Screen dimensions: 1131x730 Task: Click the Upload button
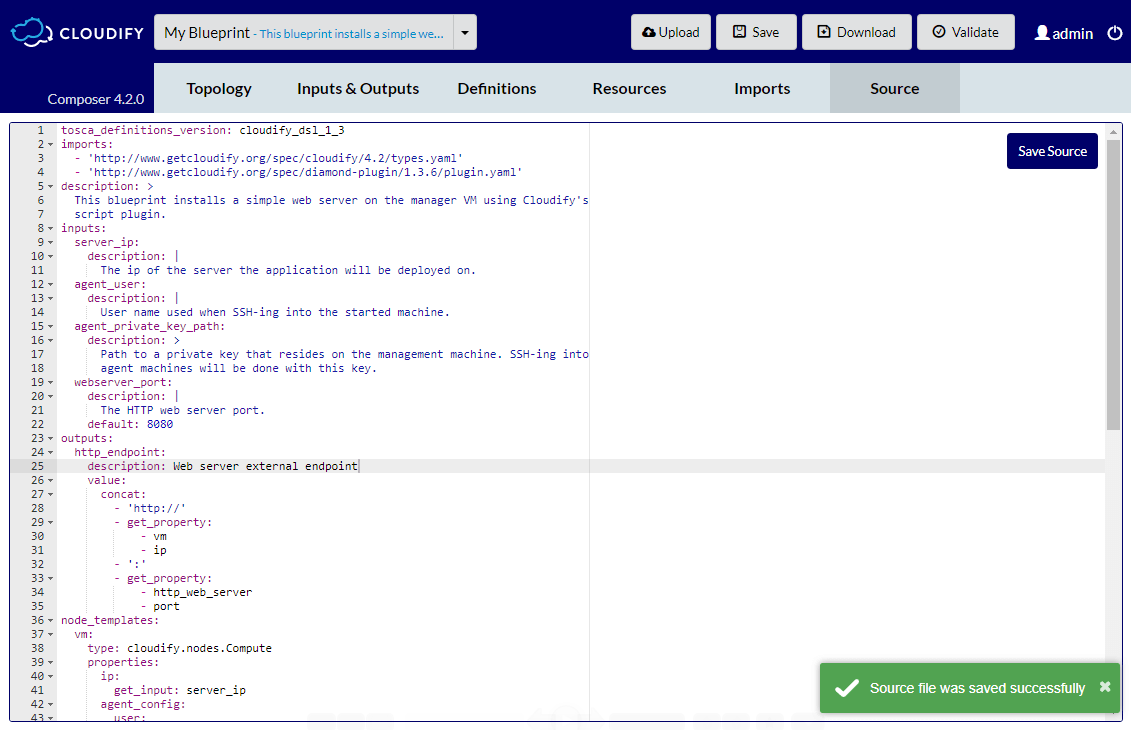671,32
